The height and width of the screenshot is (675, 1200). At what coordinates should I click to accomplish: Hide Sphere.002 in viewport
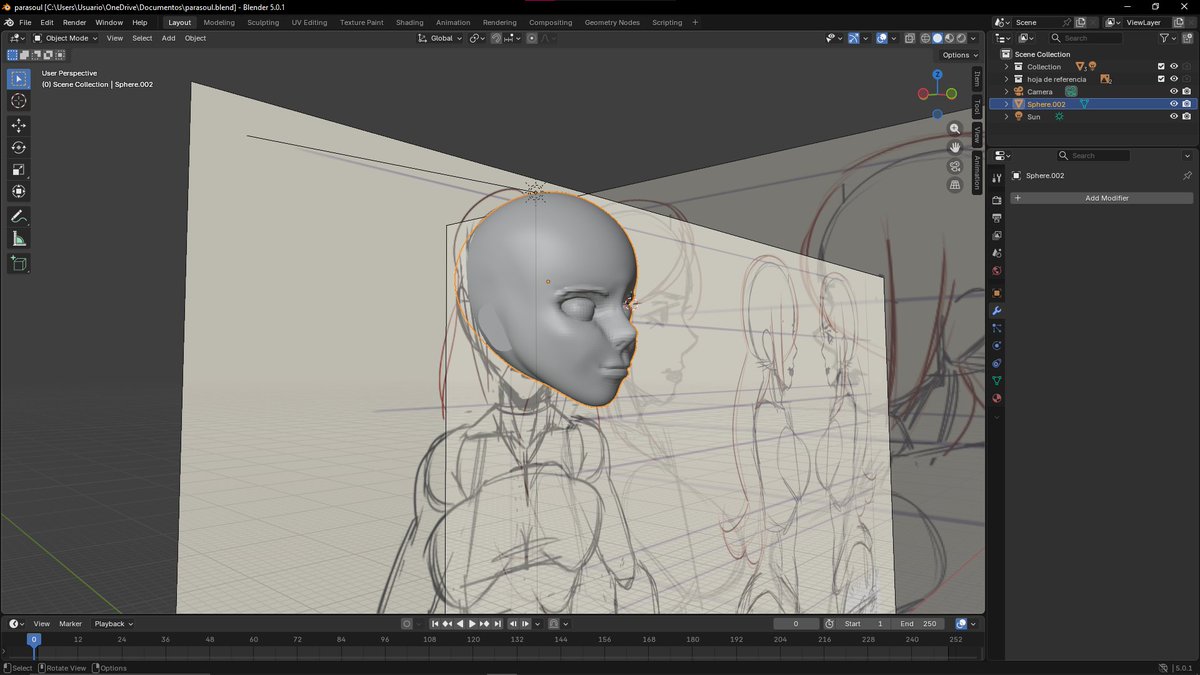(1174, 104)
